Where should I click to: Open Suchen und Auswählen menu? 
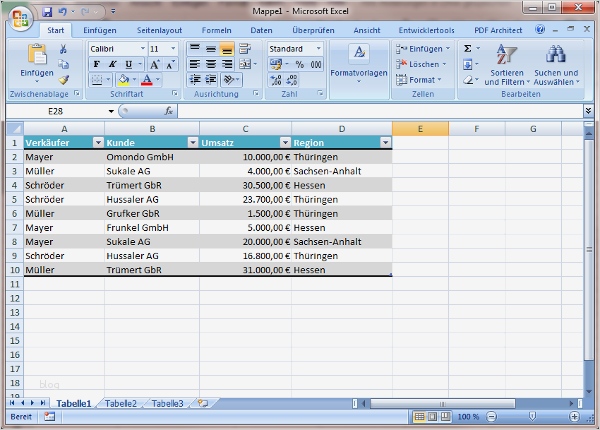556,65
